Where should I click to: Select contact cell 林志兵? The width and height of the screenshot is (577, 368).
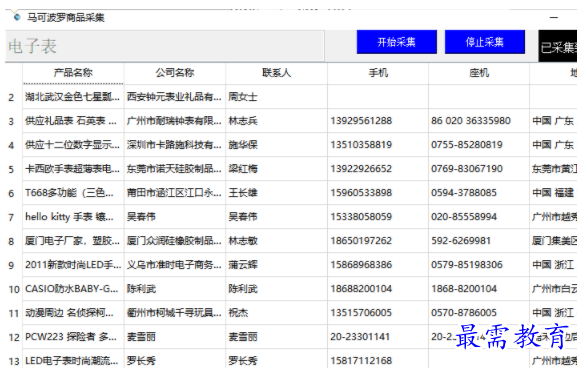click(x=276, y=121)
